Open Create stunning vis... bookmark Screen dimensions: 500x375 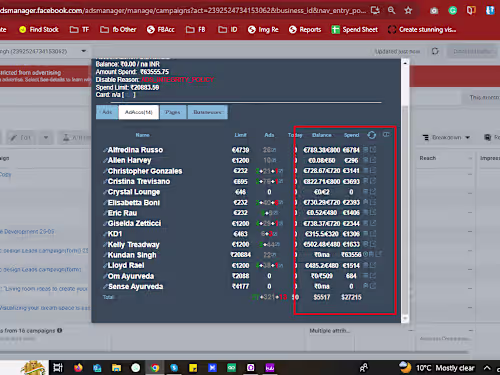(x=422, y=30)
